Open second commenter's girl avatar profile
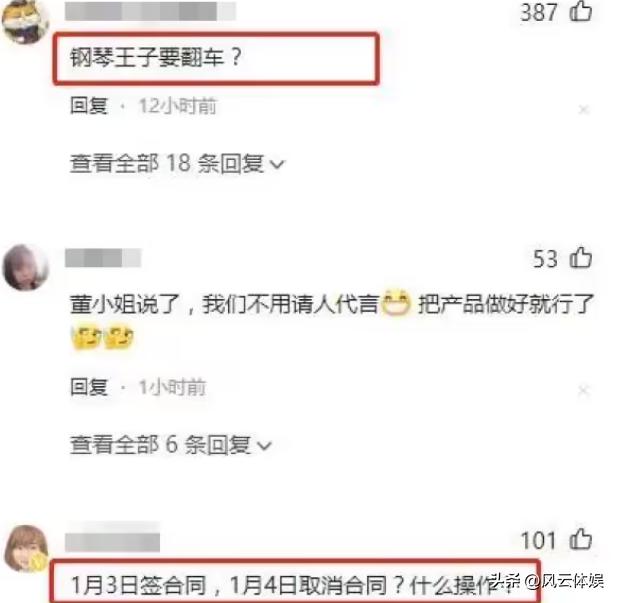Viewport: 618px width, 603px height. coord(25,267)
